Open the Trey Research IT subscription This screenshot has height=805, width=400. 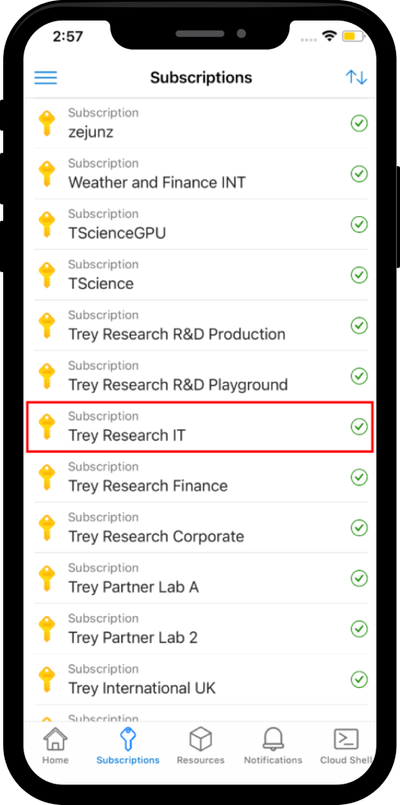(200, 427)
